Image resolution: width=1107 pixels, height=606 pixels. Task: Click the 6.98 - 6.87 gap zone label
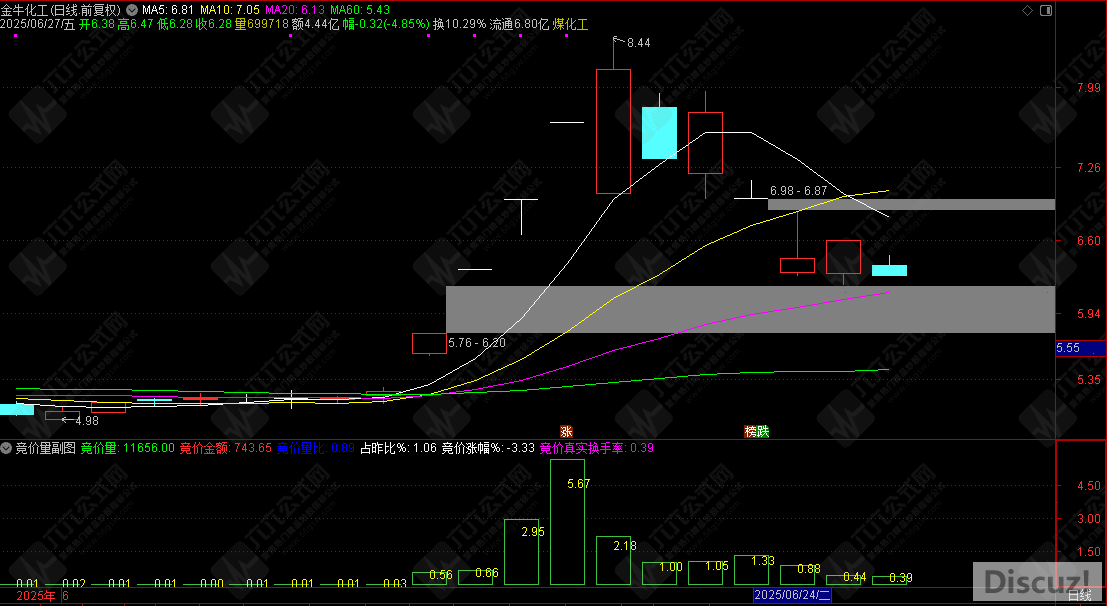[x=798, y=190]
